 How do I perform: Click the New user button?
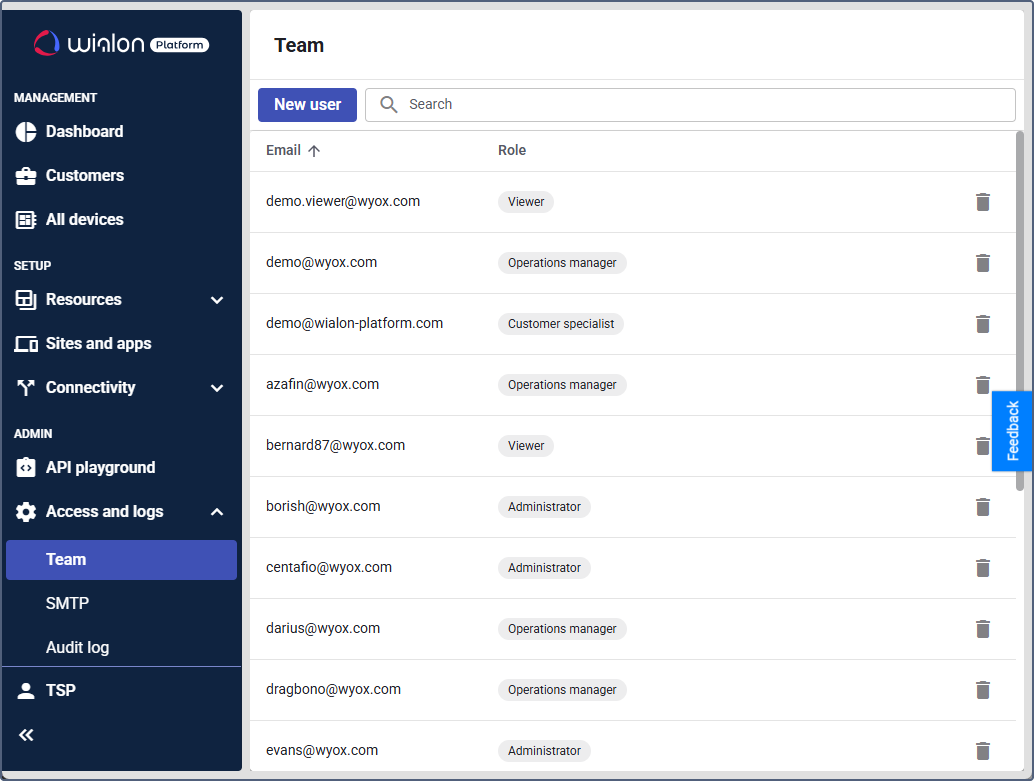pyautogui.click(x=307, y=105)
